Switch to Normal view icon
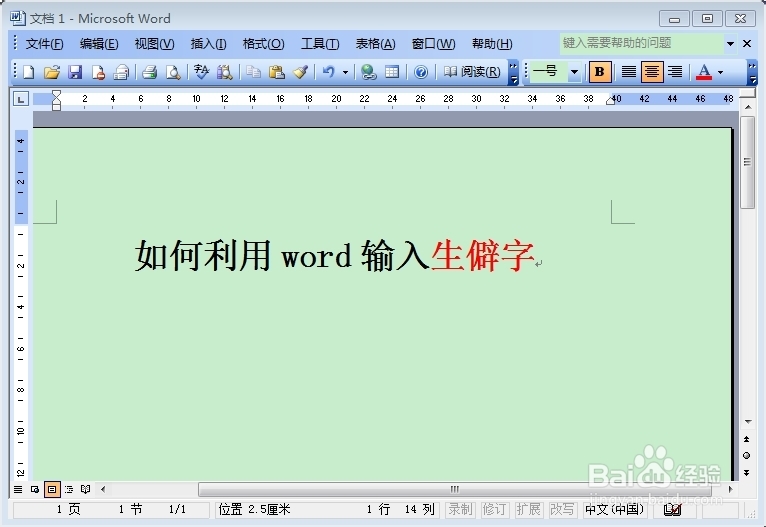766x527 pixels. click(x=18, y=489)
